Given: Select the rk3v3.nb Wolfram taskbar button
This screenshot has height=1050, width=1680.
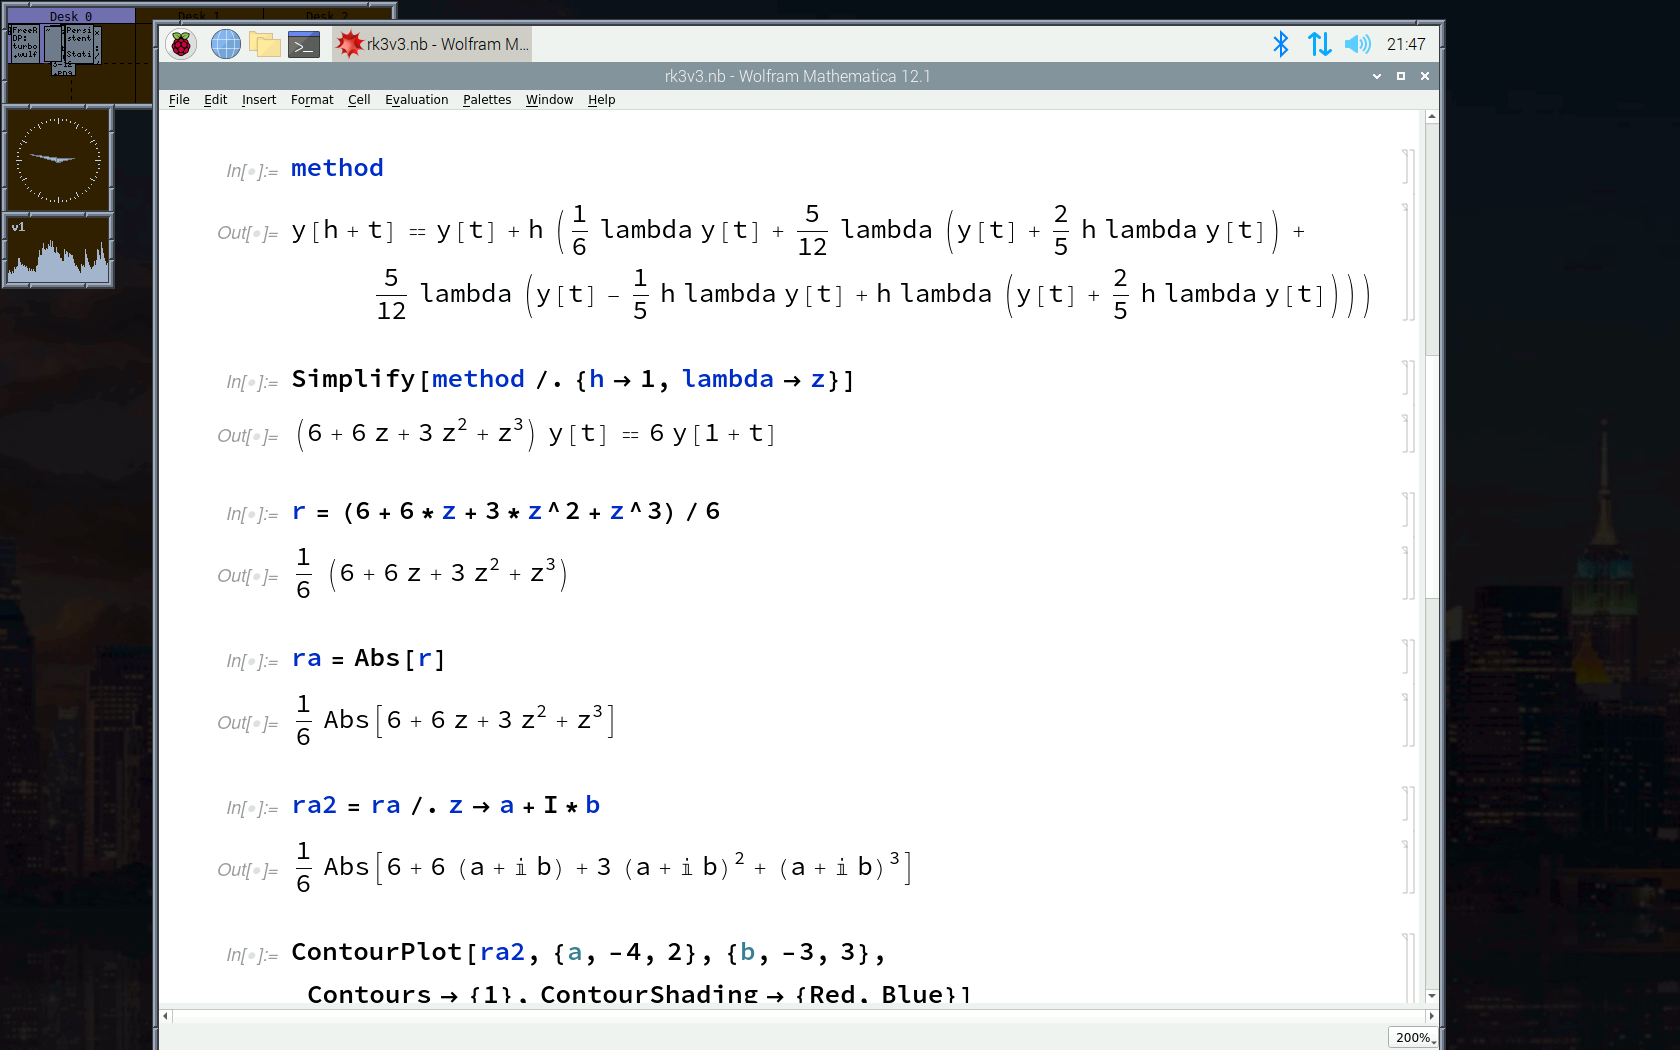Looking at the screenshot, I should coord(433,44).
